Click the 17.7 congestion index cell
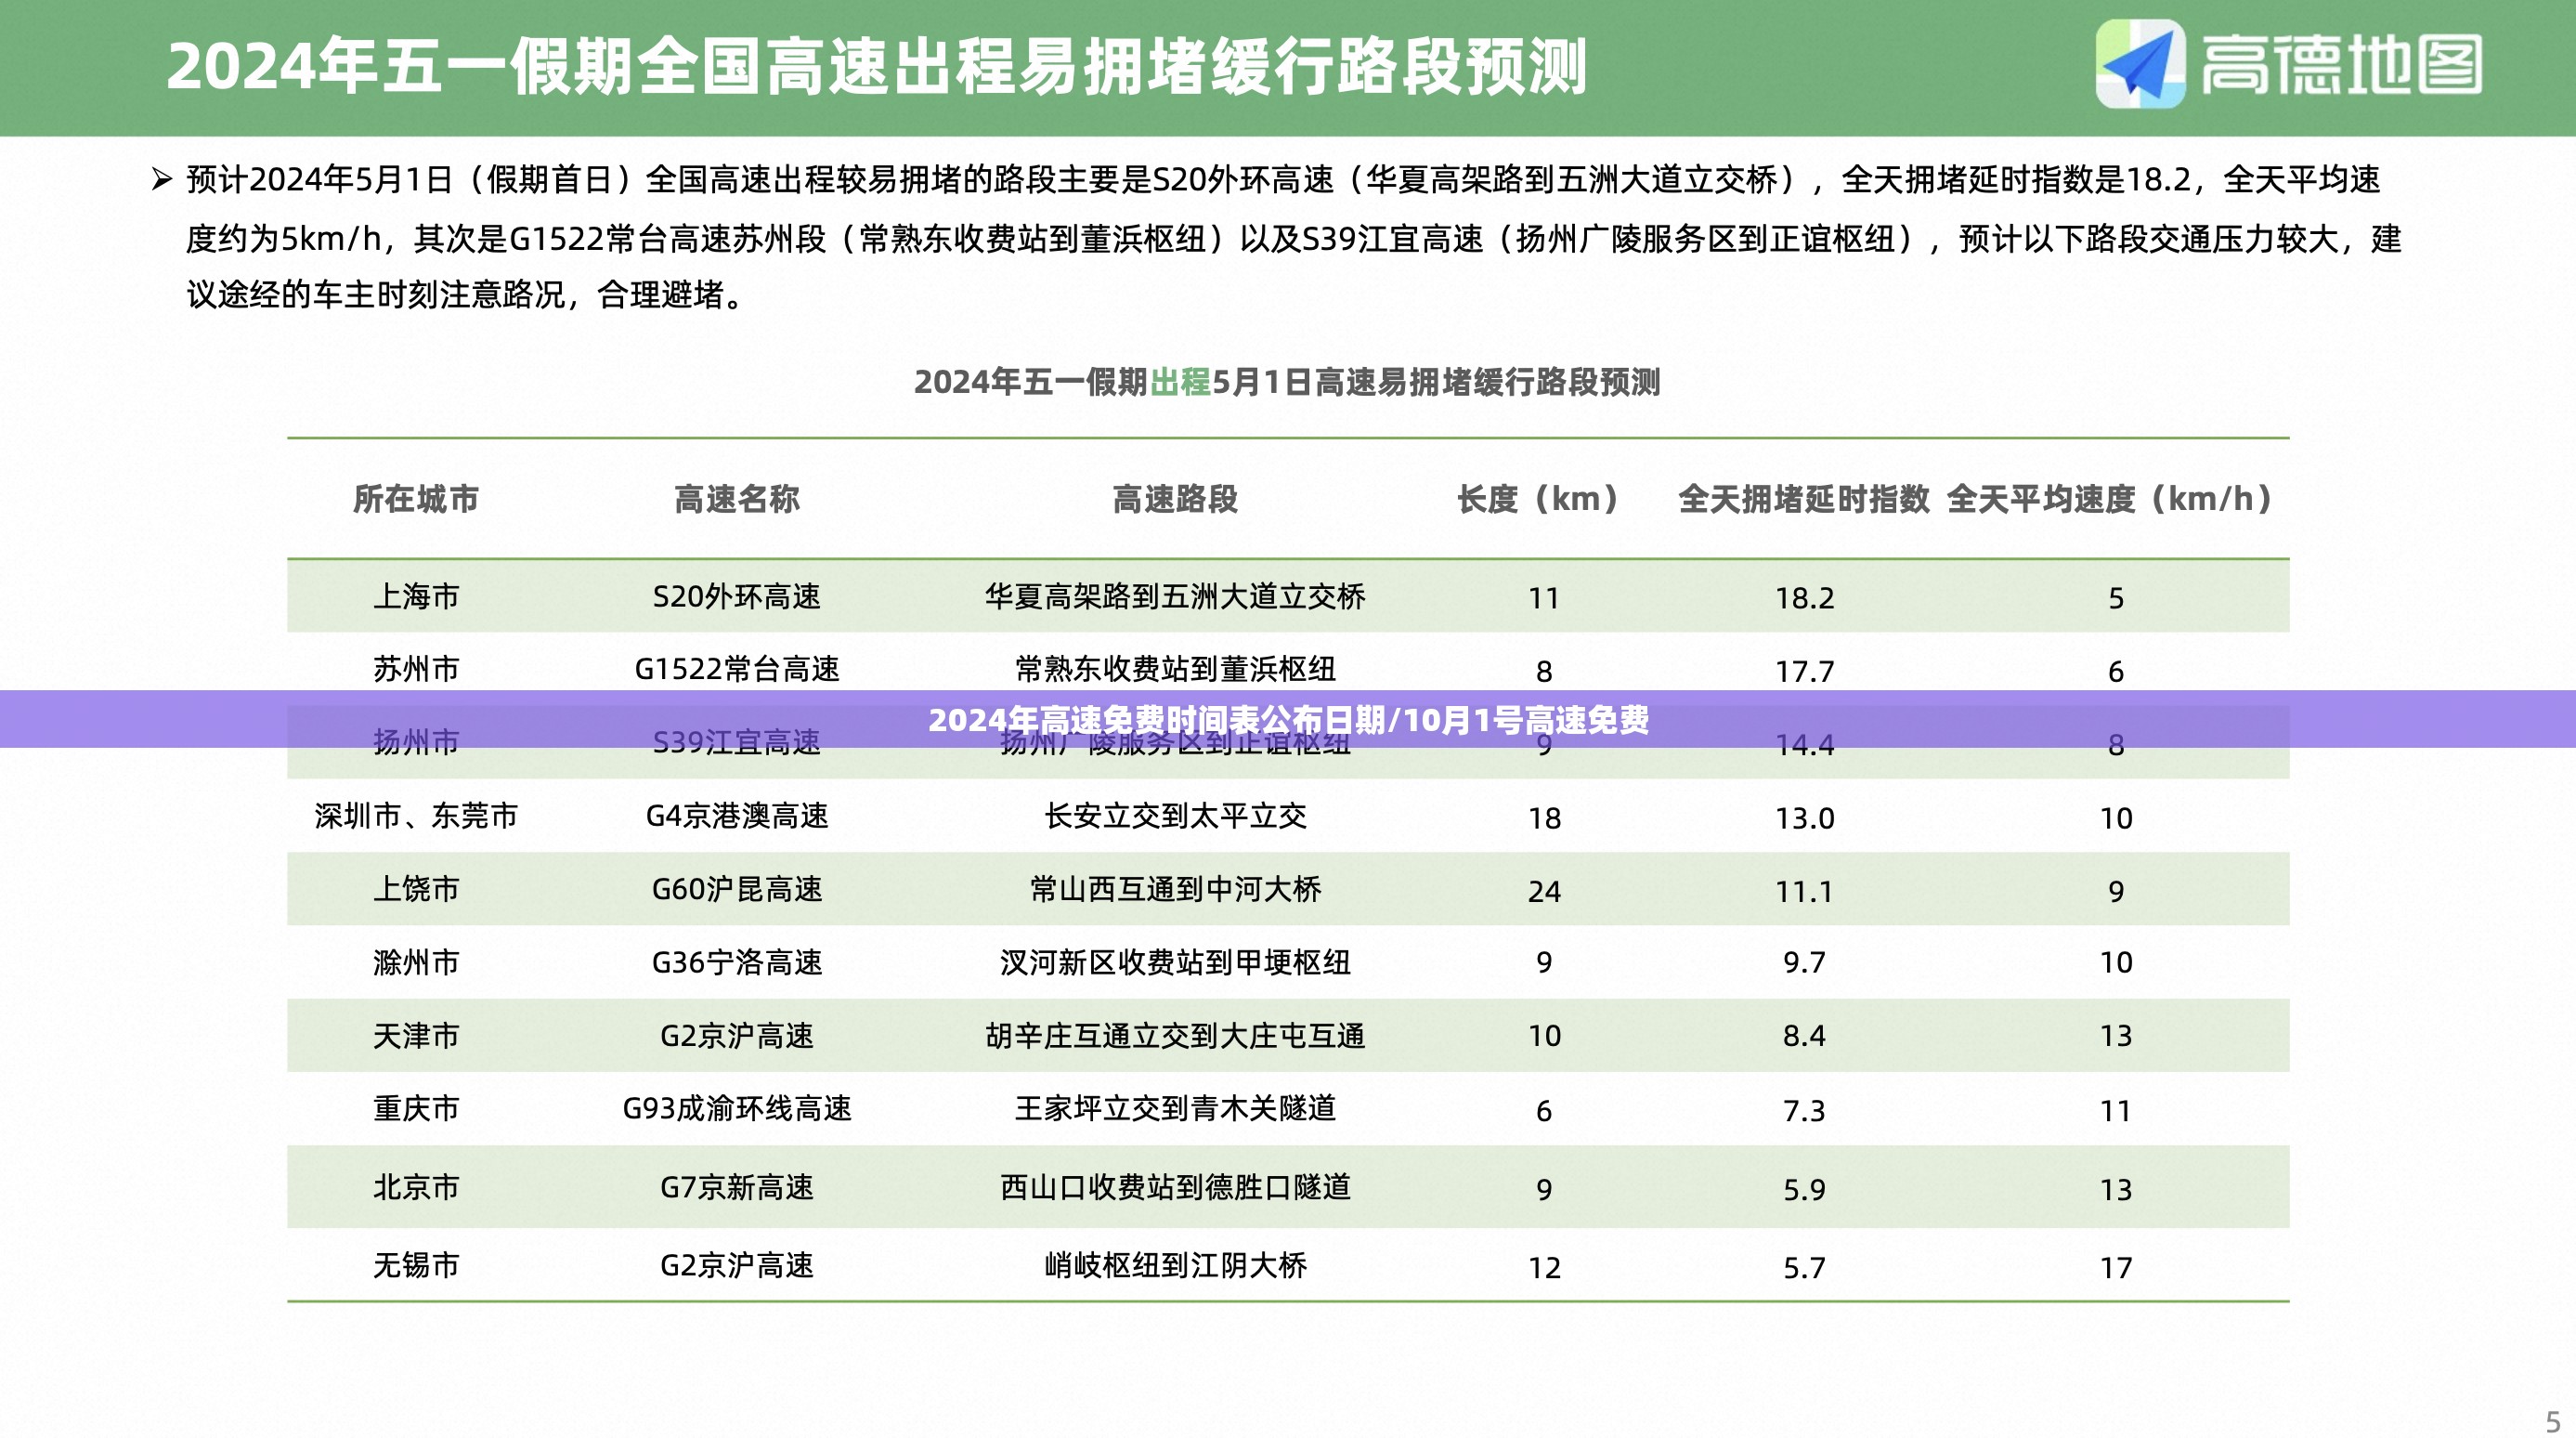The image size is (2576, 1438). point(1804,671)
